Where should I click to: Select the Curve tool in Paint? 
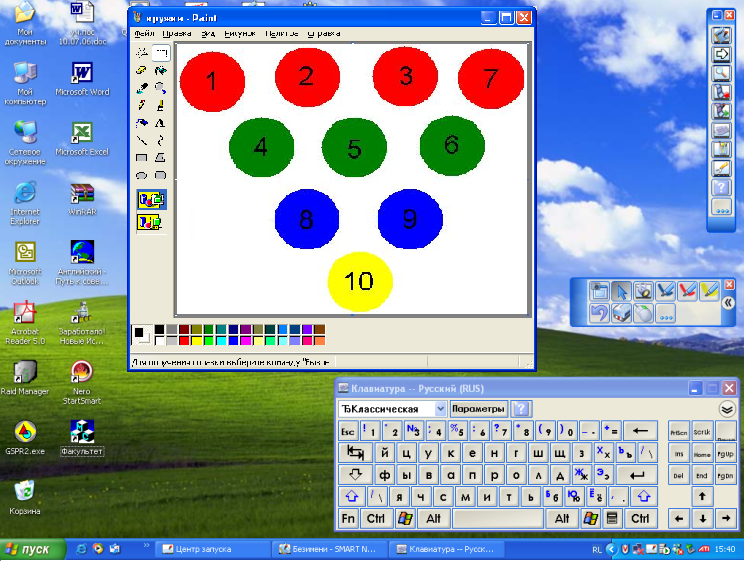160,140
